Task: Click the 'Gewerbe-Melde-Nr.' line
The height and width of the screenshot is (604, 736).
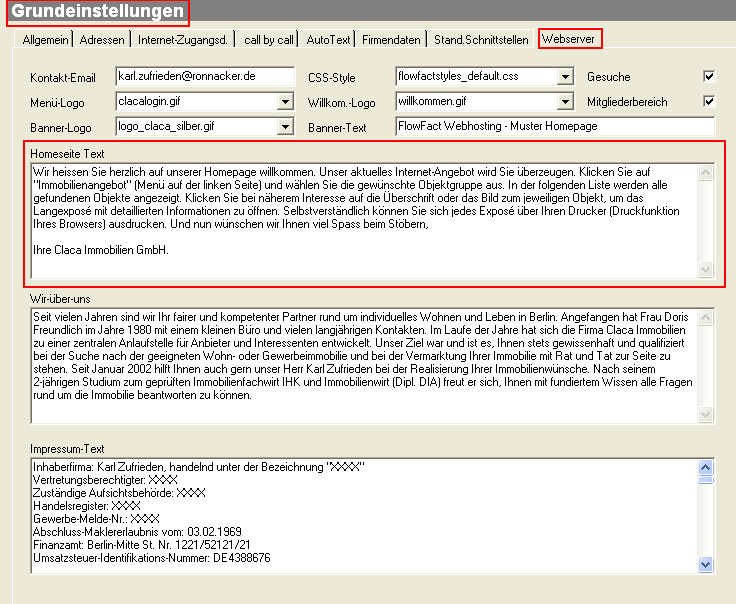Action: (96, 519)
